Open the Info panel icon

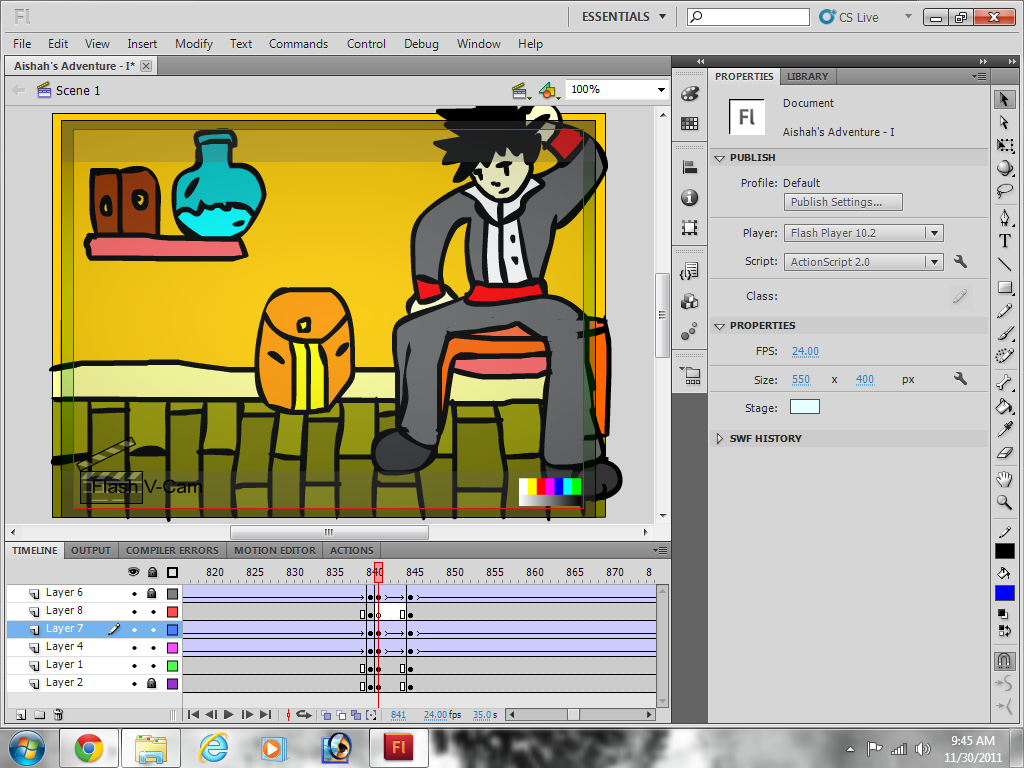(690, 197)
